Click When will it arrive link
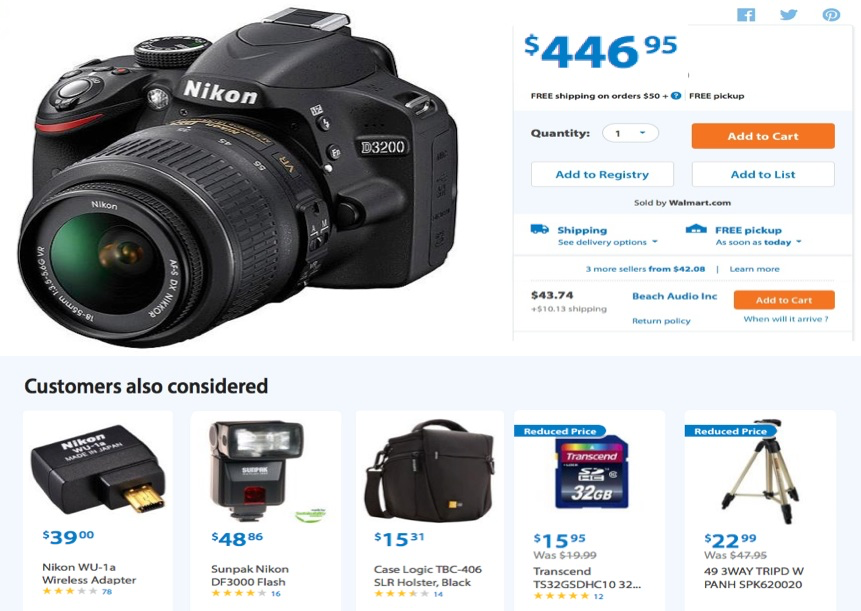 pos(786,319)
